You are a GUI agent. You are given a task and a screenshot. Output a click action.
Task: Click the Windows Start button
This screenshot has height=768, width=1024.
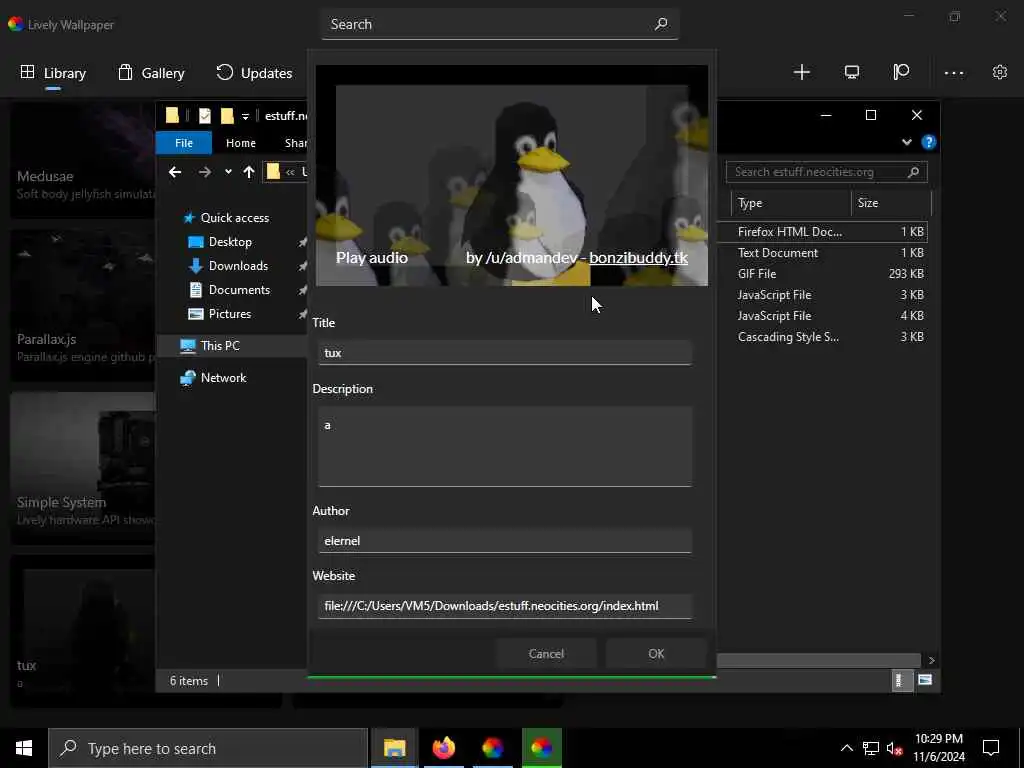coord(24,748)
